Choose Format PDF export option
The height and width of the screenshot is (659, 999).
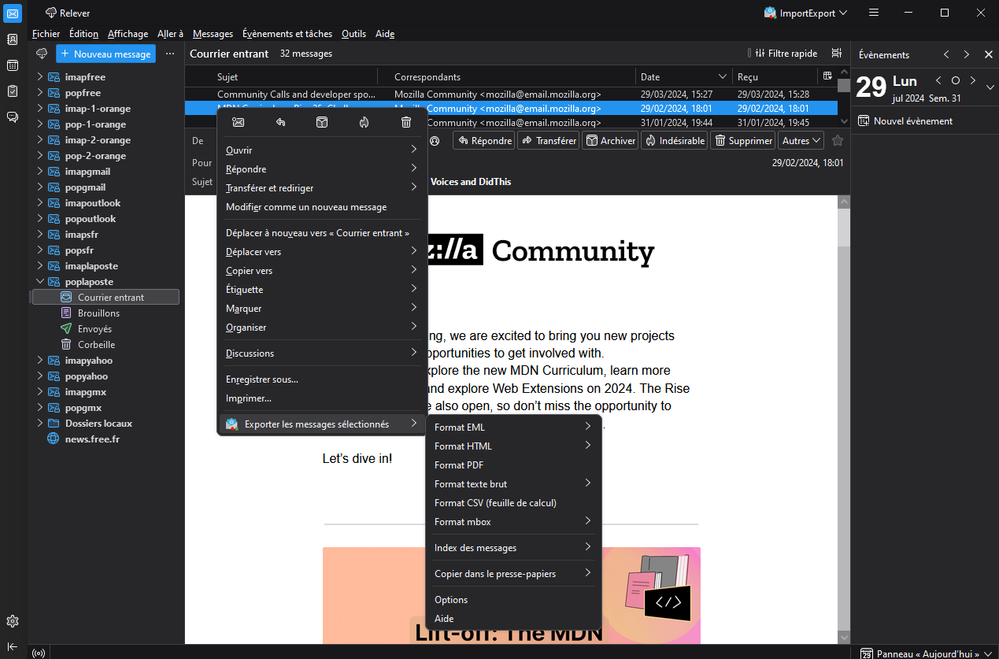(x=513, y=465)
